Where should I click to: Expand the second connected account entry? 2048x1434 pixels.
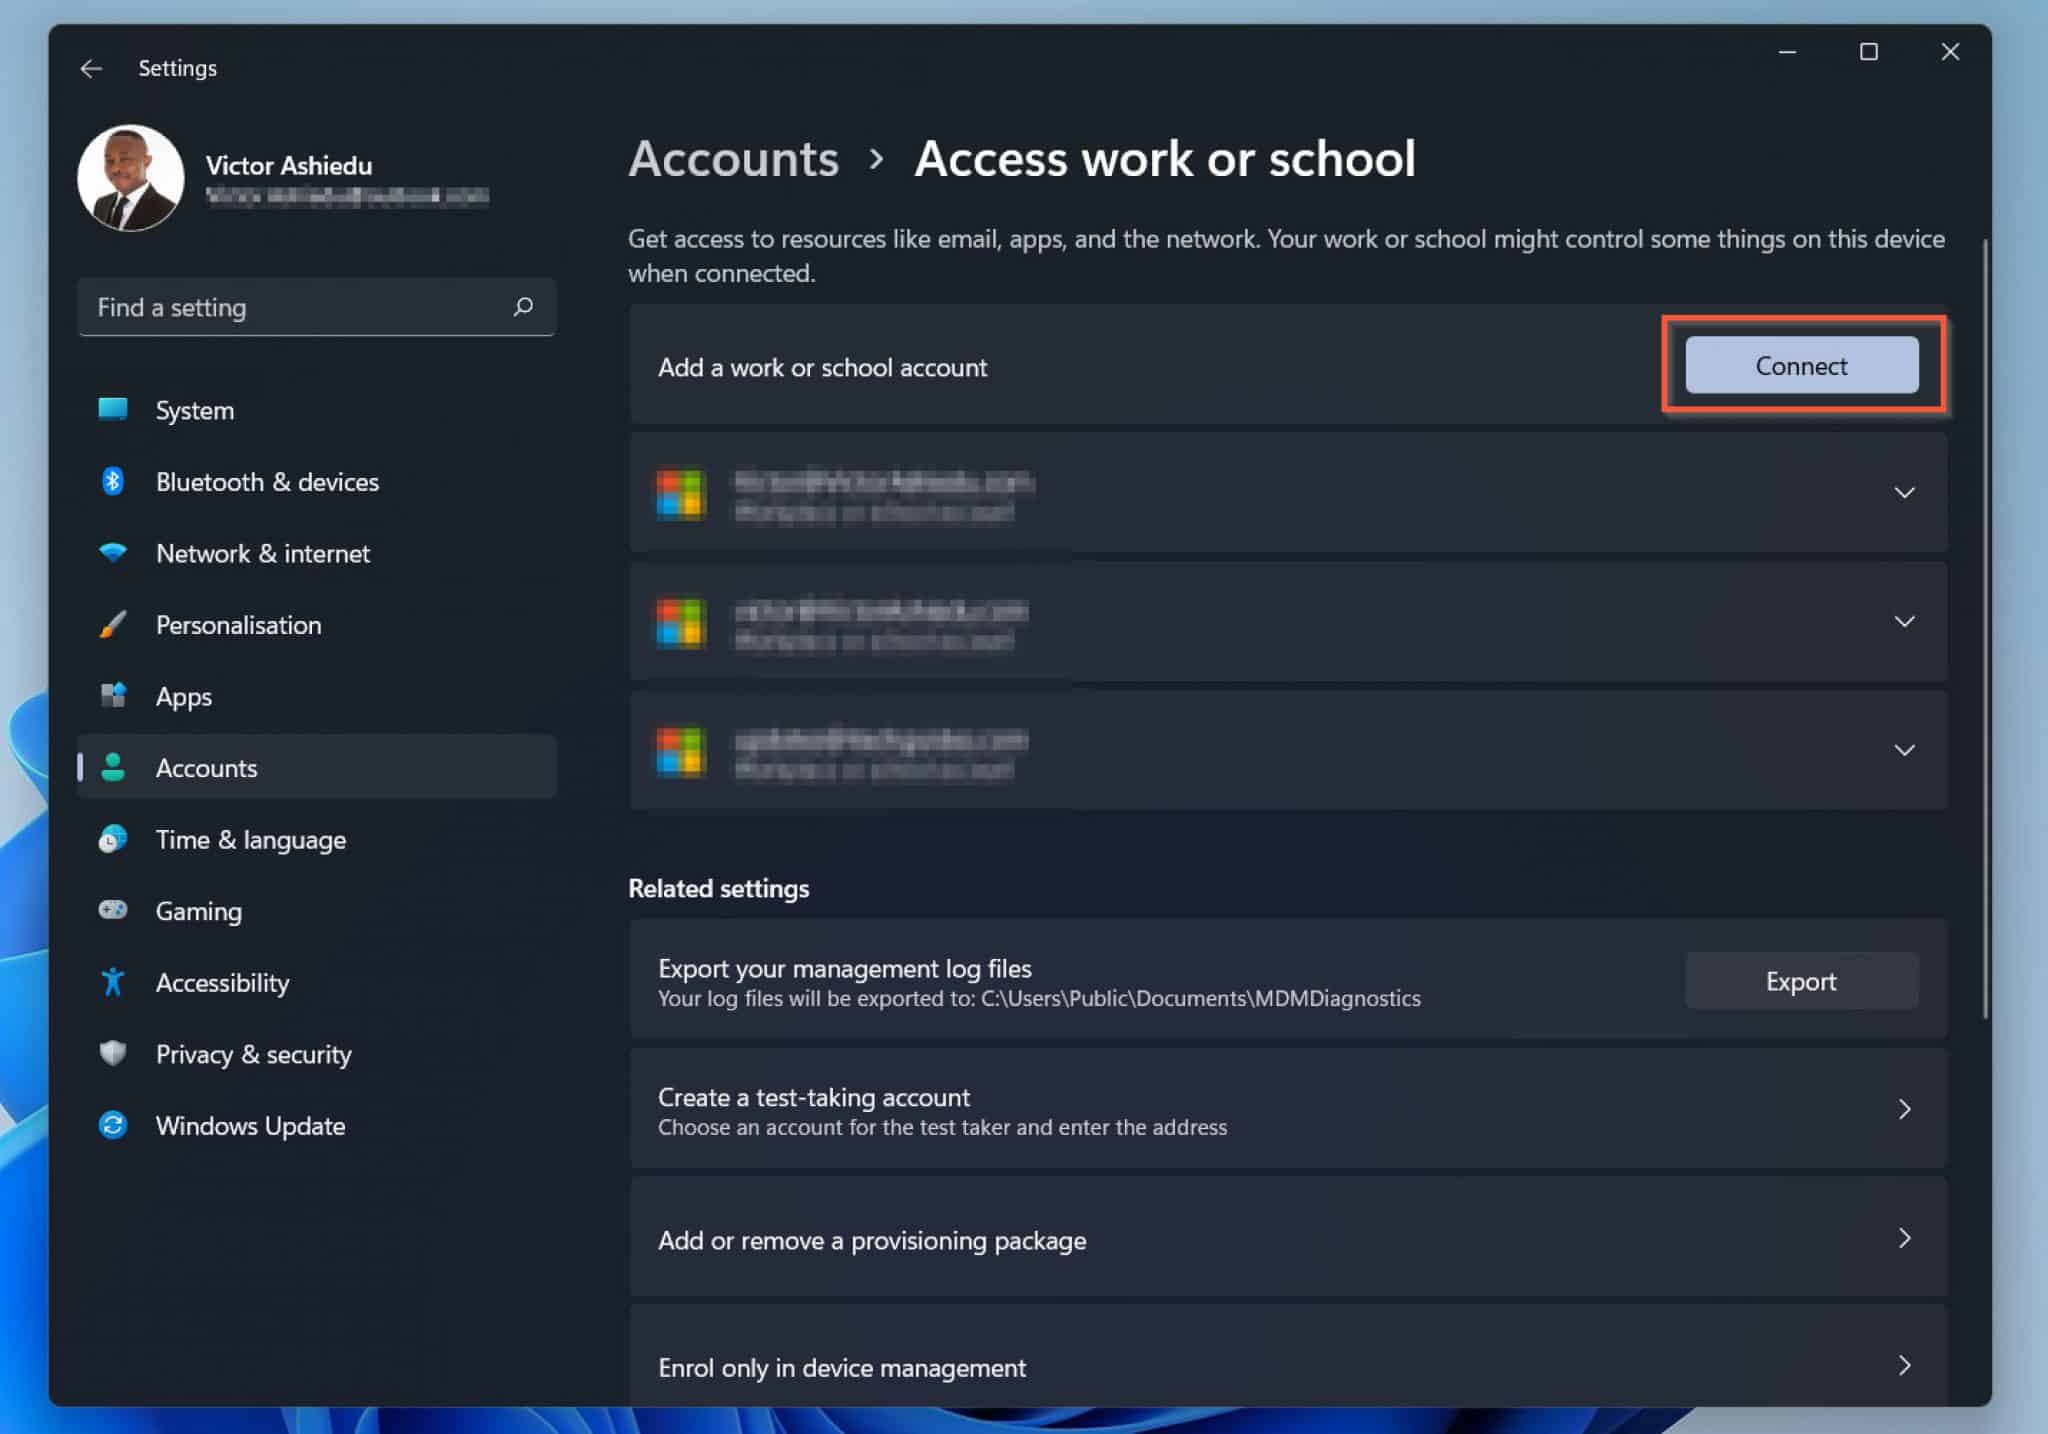click(x=1905, y=621)
